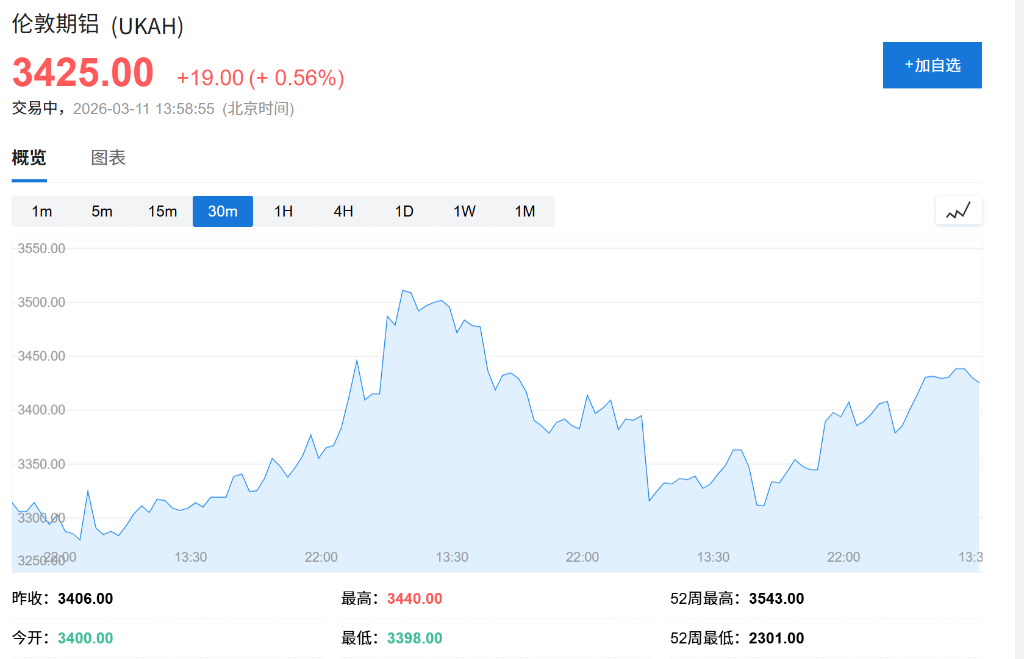
Task: Select the 概览 tab
Action: coord(28,158)
